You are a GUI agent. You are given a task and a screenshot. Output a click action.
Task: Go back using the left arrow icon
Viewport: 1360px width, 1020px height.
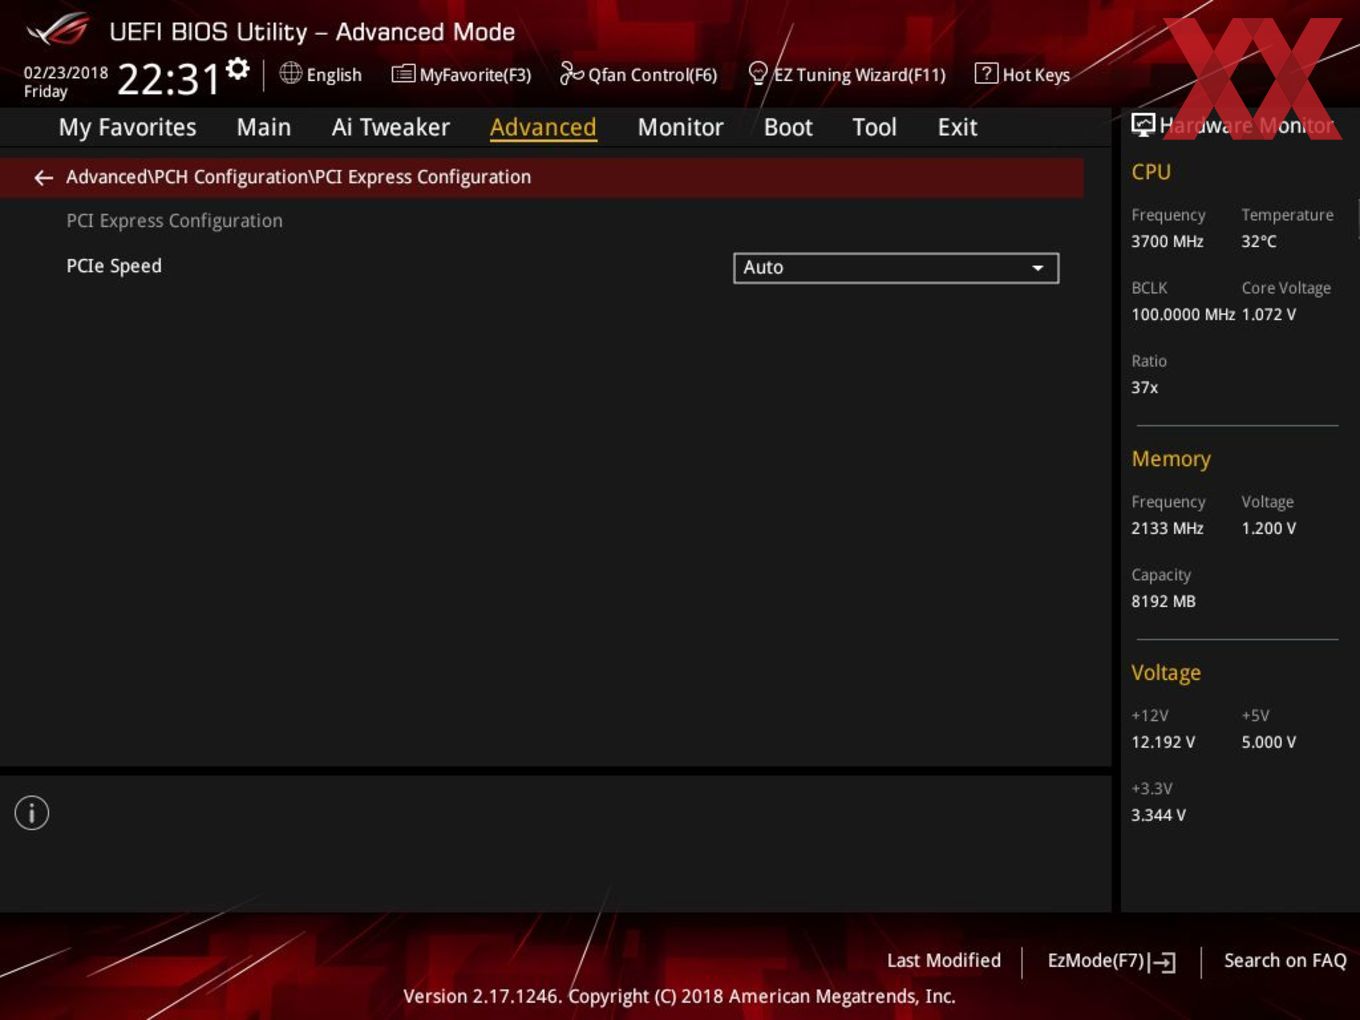tap(43, 177)
